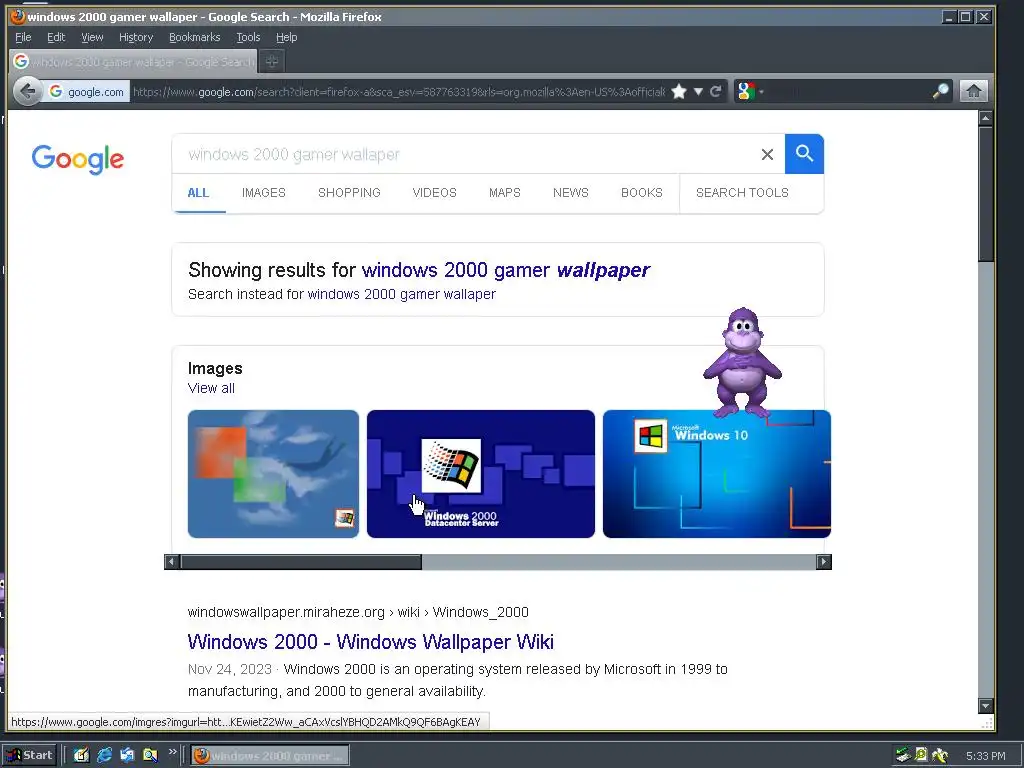Image resolution: width=1024 pixels, height=768 pixels.
Task: Click the BonziBuddy purple gorilla
Action: pyautogui.click(x=742, y=362)
